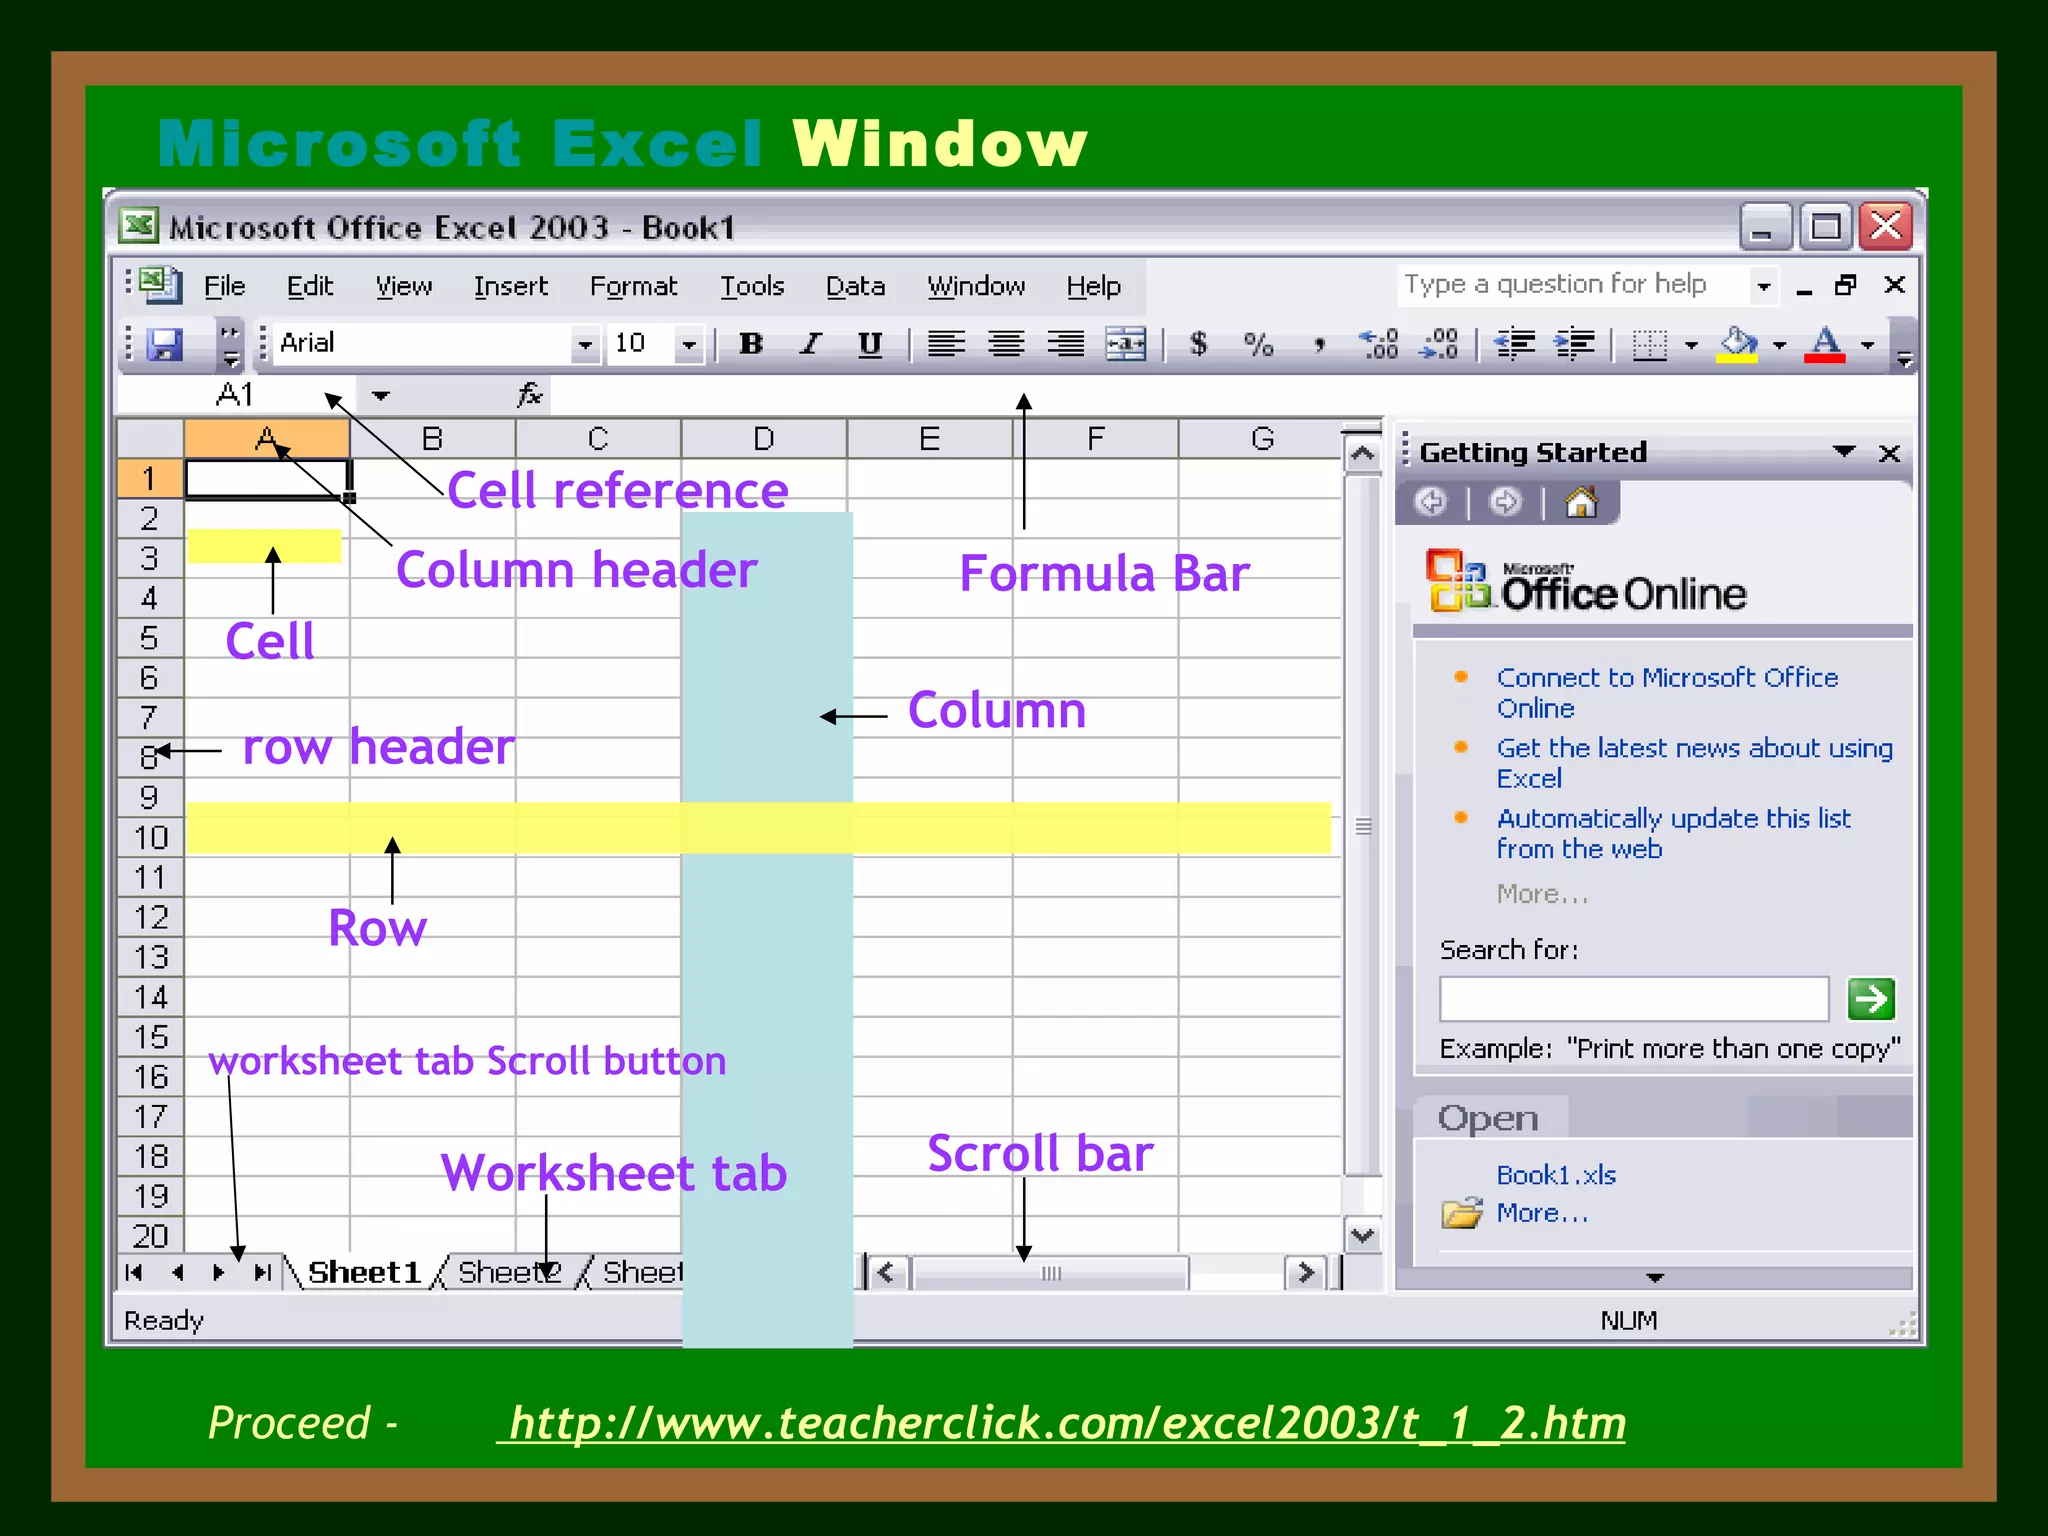
Task: Click the Search for text field
Action: click(1634, 999)
